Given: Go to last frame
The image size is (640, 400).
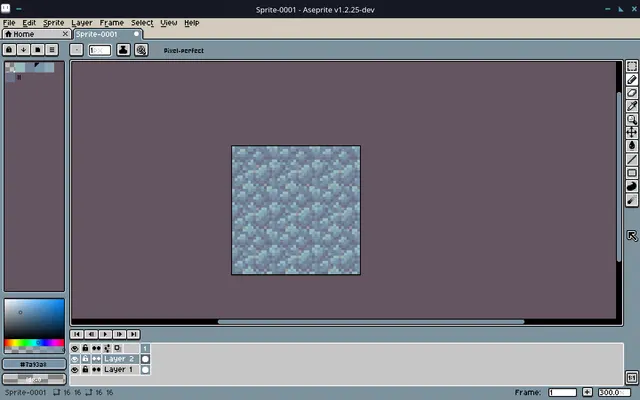Looking at the screenshot, I should click(133, 334).
